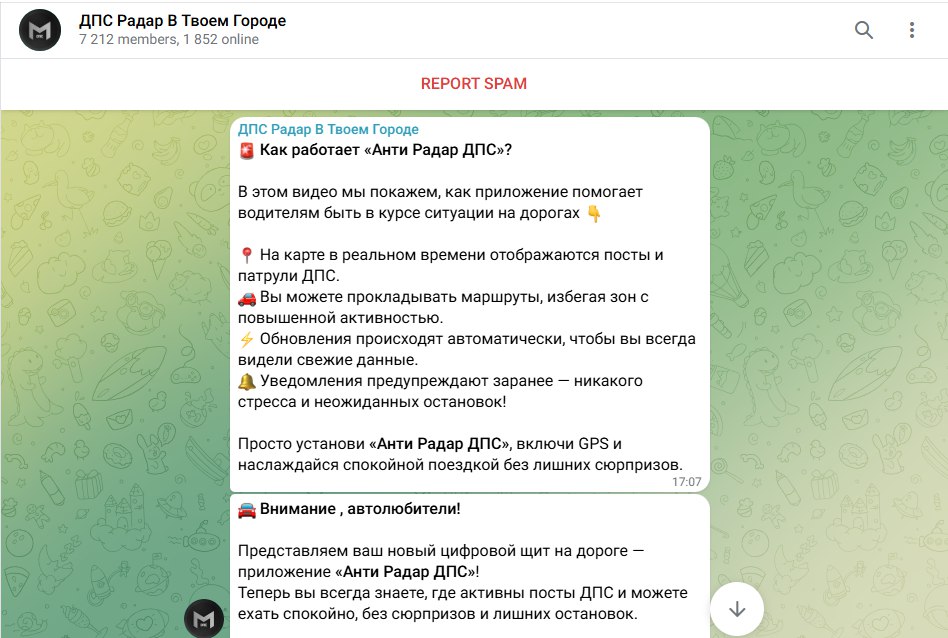The image size is (948, 638).
Task: Click the 17:07 message timestamp
Action: click(x=686, y=481)
